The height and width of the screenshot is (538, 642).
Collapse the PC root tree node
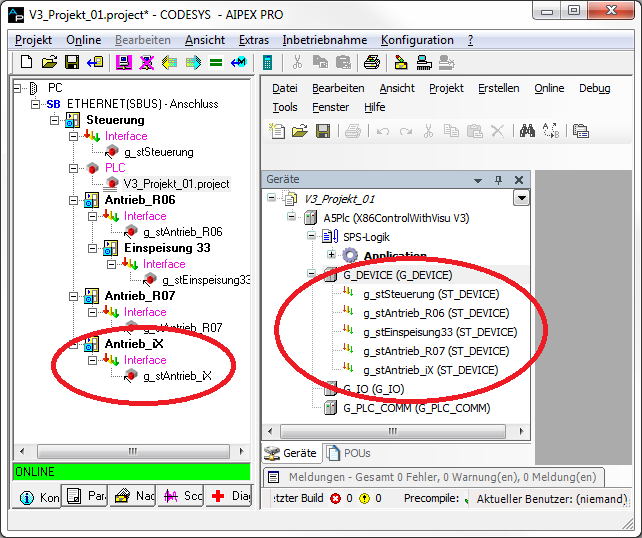17,88
